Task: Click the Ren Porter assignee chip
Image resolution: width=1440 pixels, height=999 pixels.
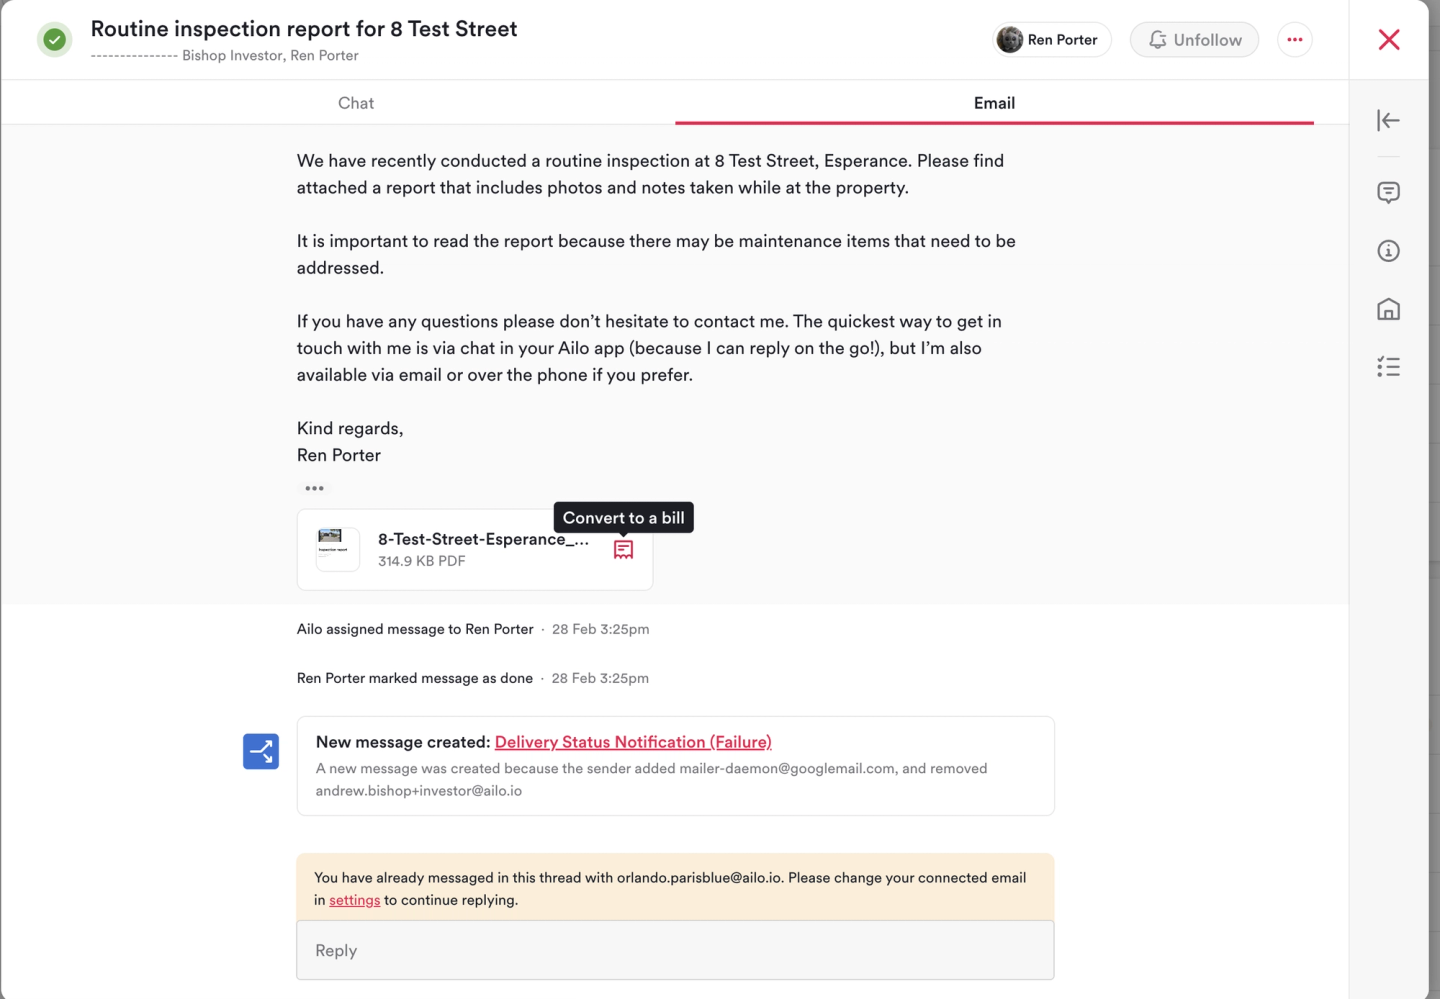Action: (x=1051, y=40)
